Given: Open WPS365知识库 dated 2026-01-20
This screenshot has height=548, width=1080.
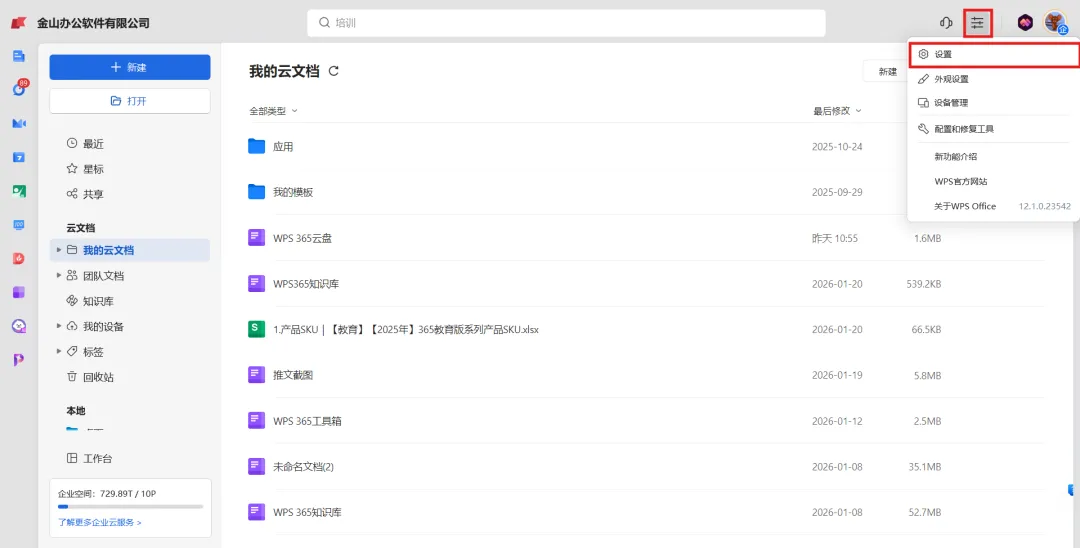Looking at the screenshot, I should (306, 284).
